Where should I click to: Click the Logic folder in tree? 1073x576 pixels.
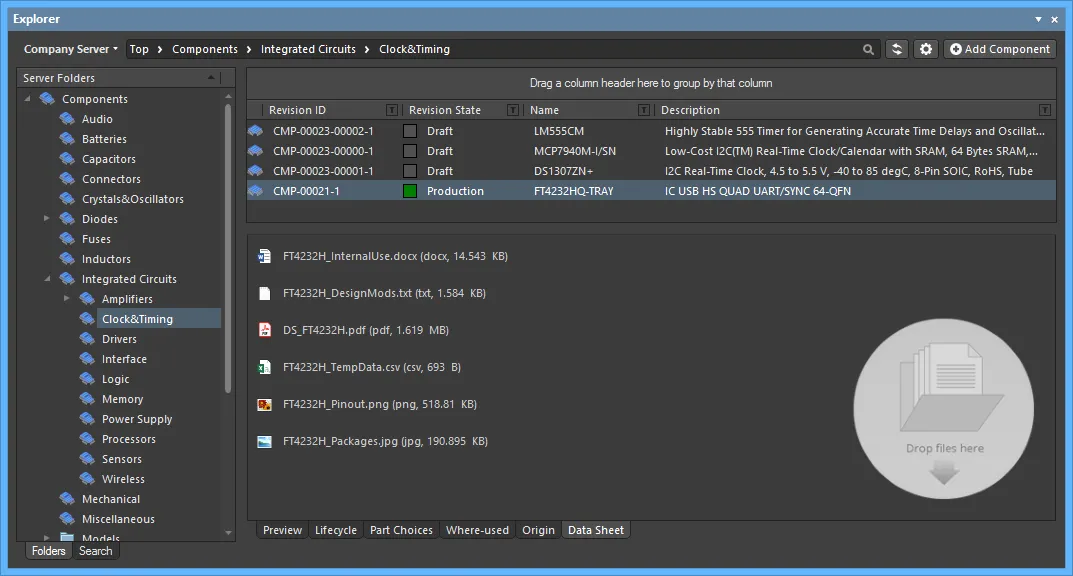pos(115,379)
